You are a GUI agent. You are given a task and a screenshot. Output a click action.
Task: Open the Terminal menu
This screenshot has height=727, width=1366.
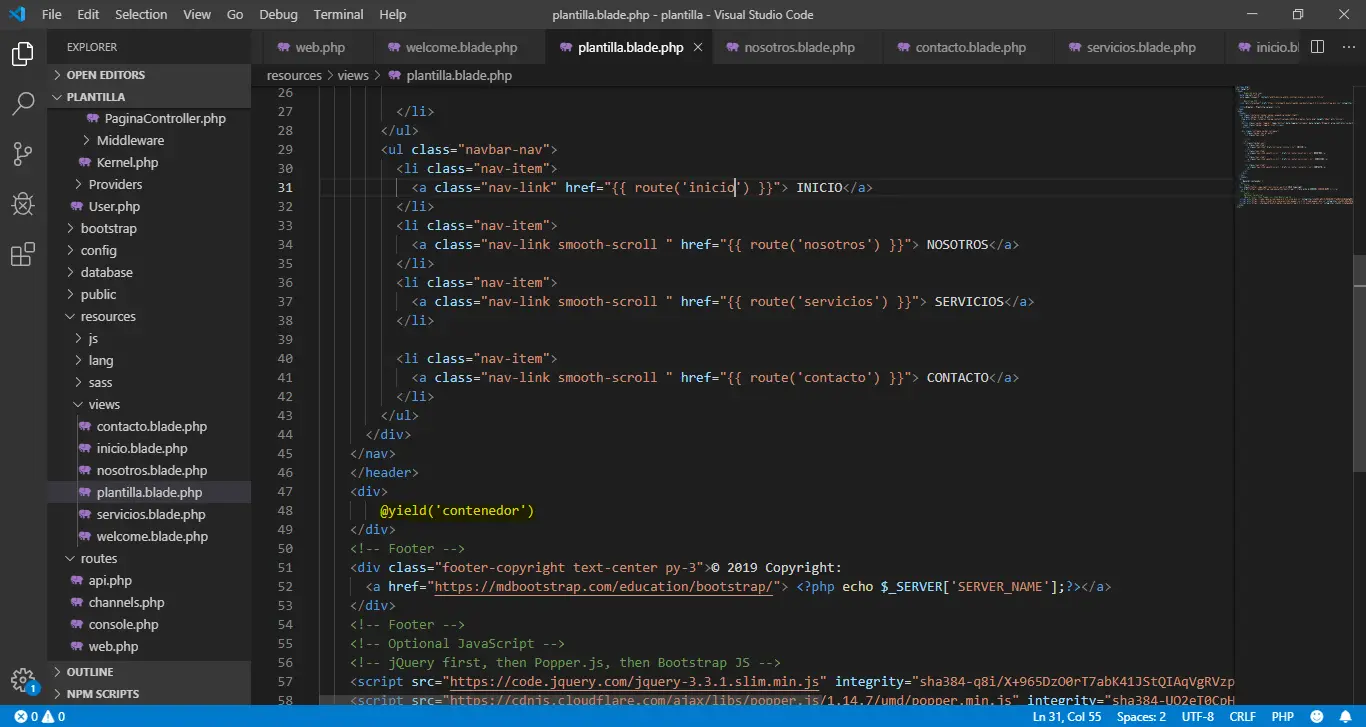tap(337, 14)
